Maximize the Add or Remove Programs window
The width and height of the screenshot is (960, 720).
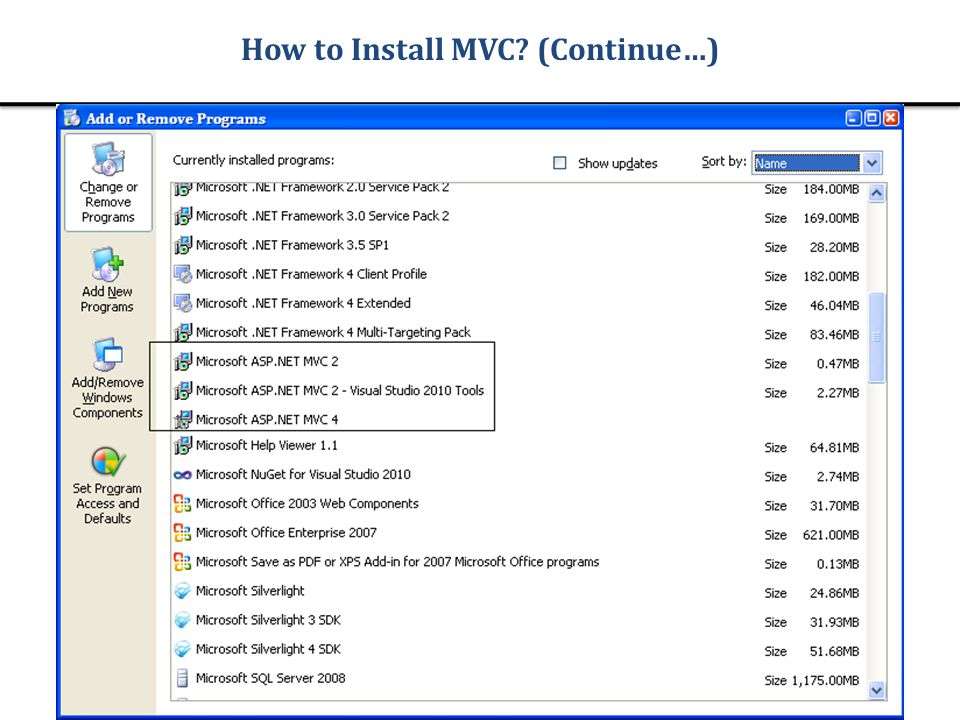coord(872,118)
